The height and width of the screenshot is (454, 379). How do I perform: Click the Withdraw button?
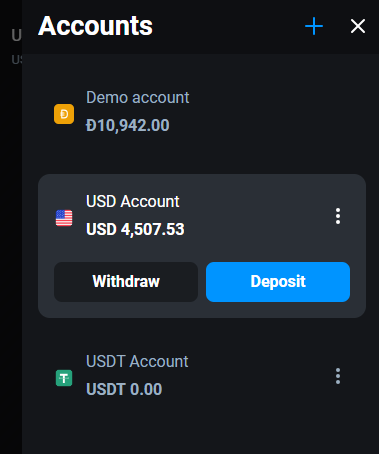coord(126,282)
